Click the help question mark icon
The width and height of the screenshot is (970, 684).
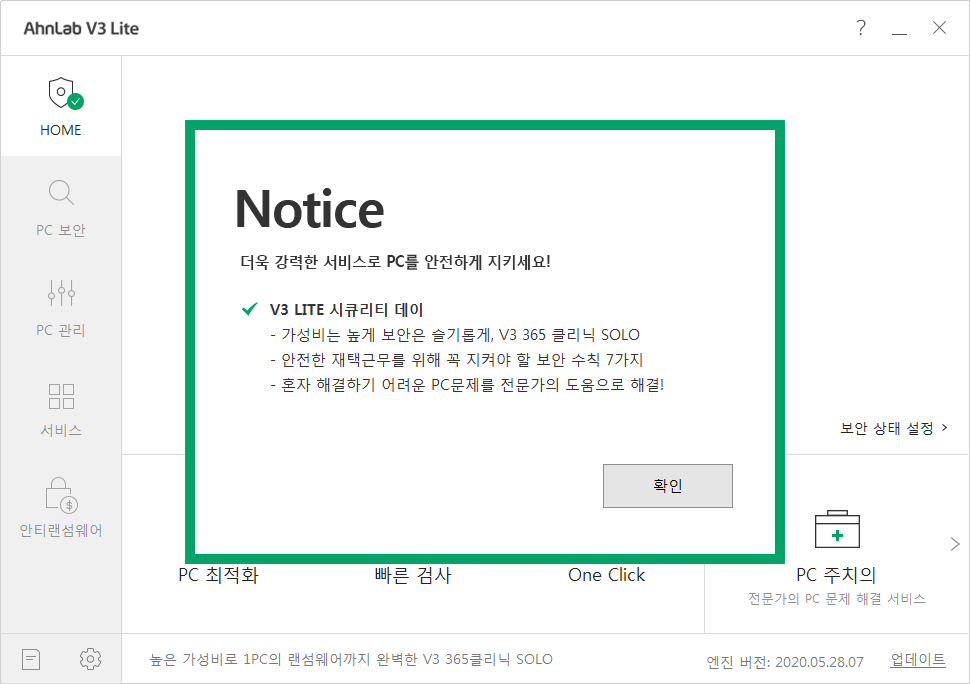tap(861, 28)
